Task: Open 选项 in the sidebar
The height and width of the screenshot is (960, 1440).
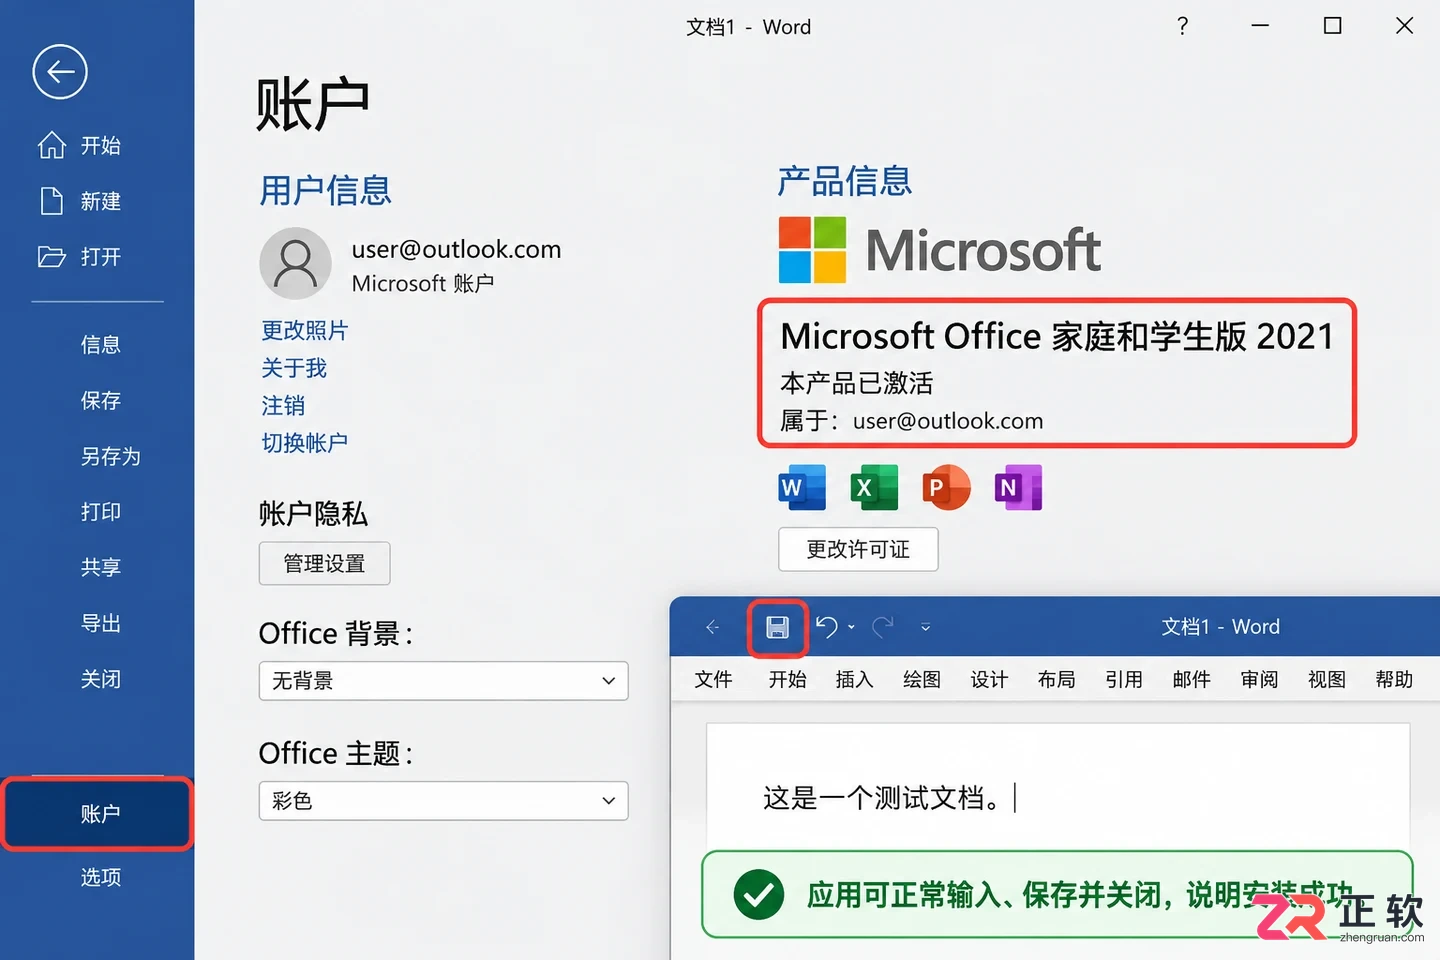Action: pos(101,877)
